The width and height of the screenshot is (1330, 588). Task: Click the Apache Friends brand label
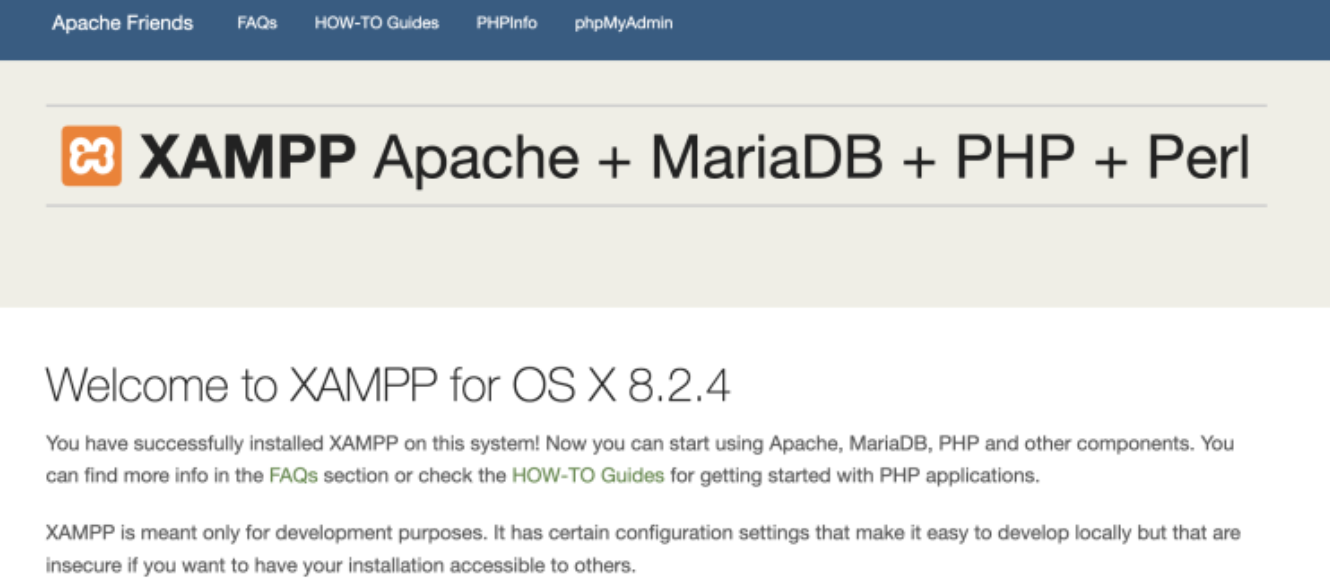click(x=124, y=23)
